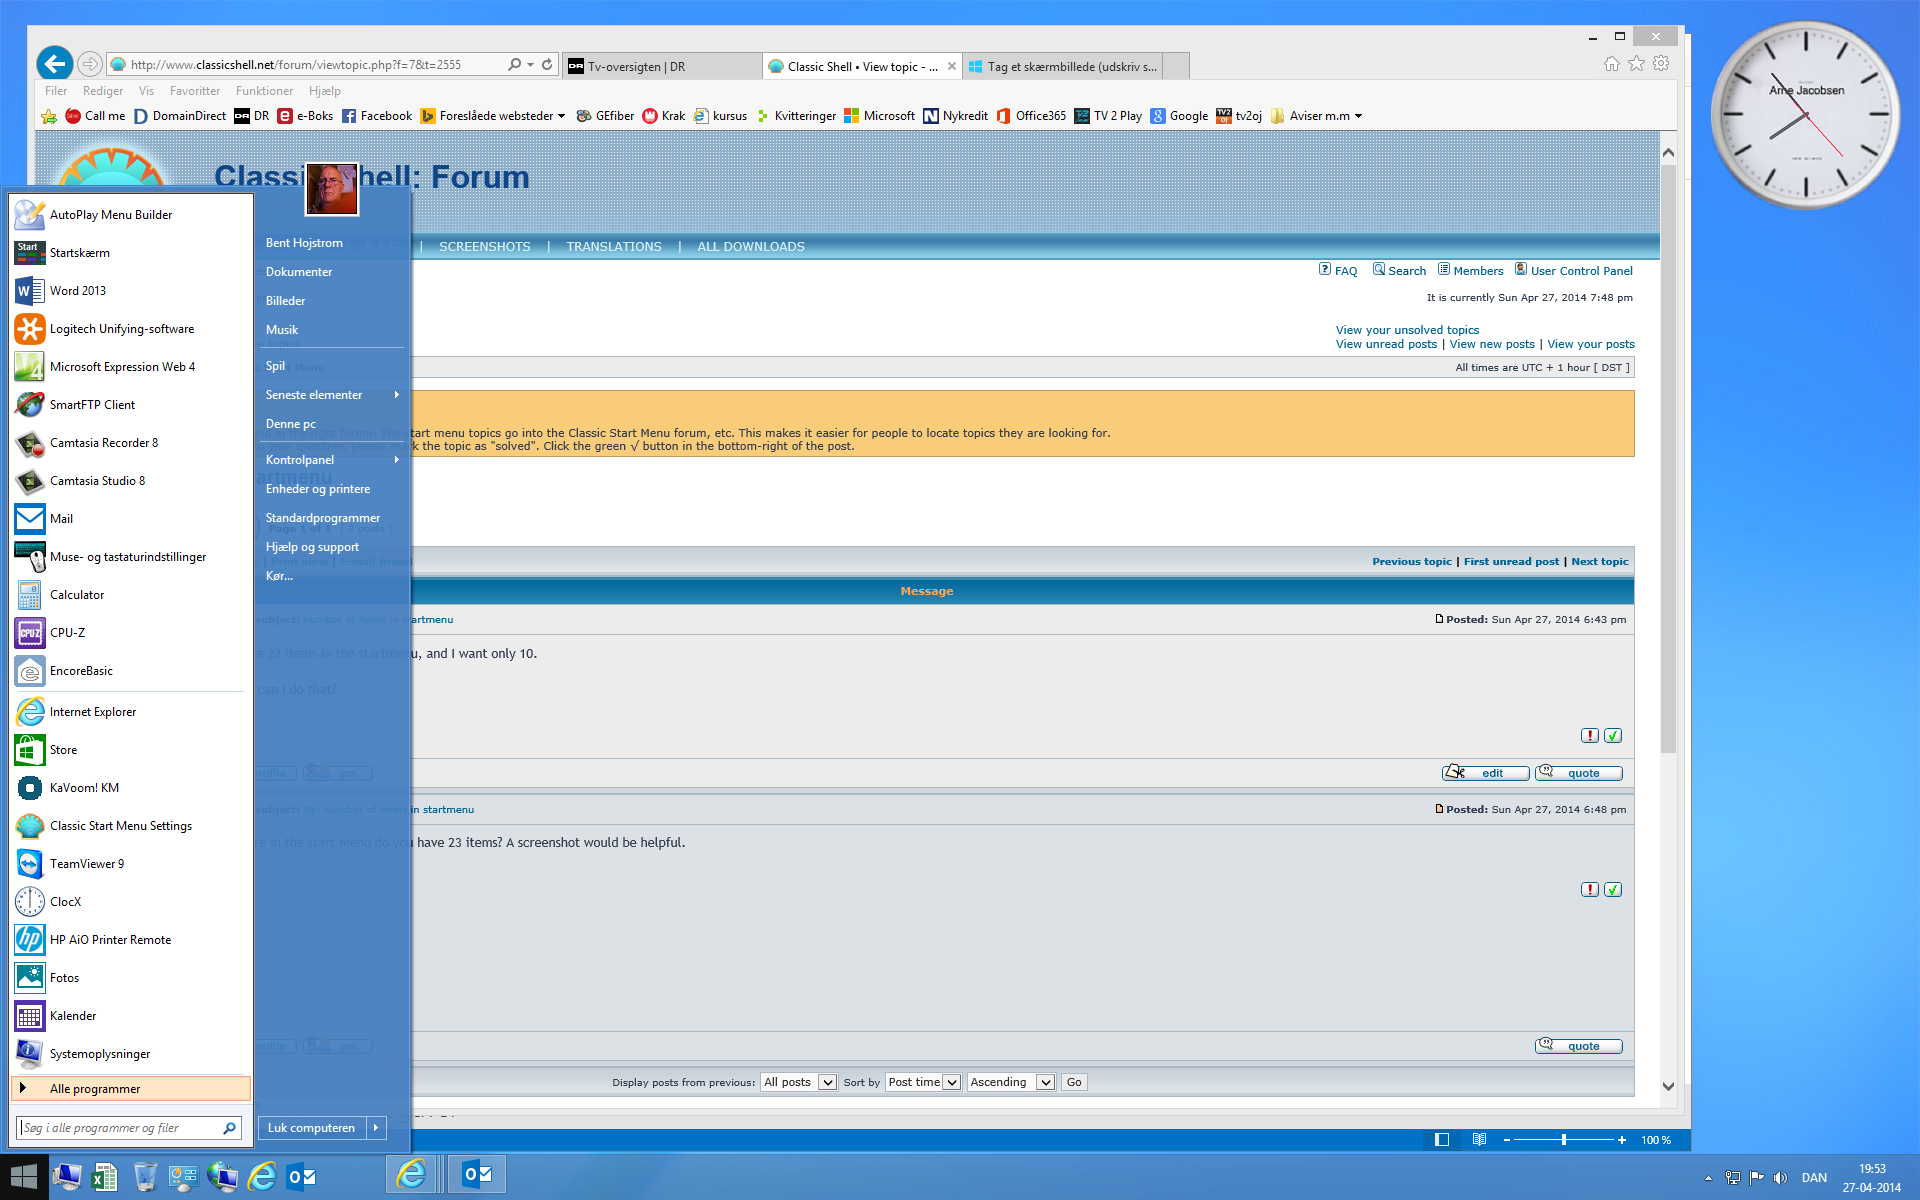Open the Favoritter menu in the browser
Viewport: 1920px width, 1200px height.
pyautogui.click(x=194, y=91)
